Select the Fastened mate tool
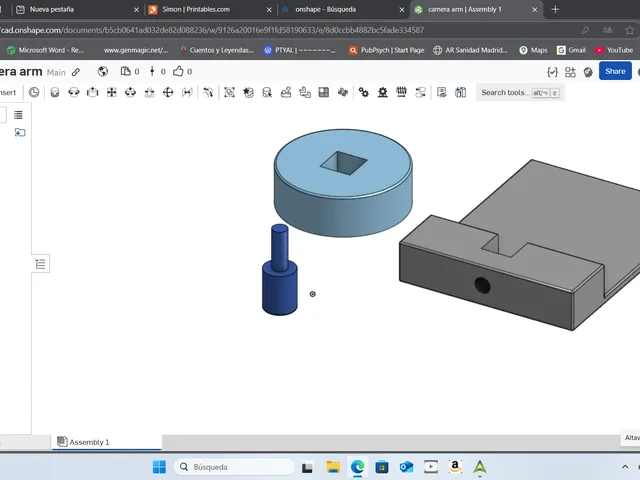The width and height of the screenshot is (640, 480). [55, 93]
